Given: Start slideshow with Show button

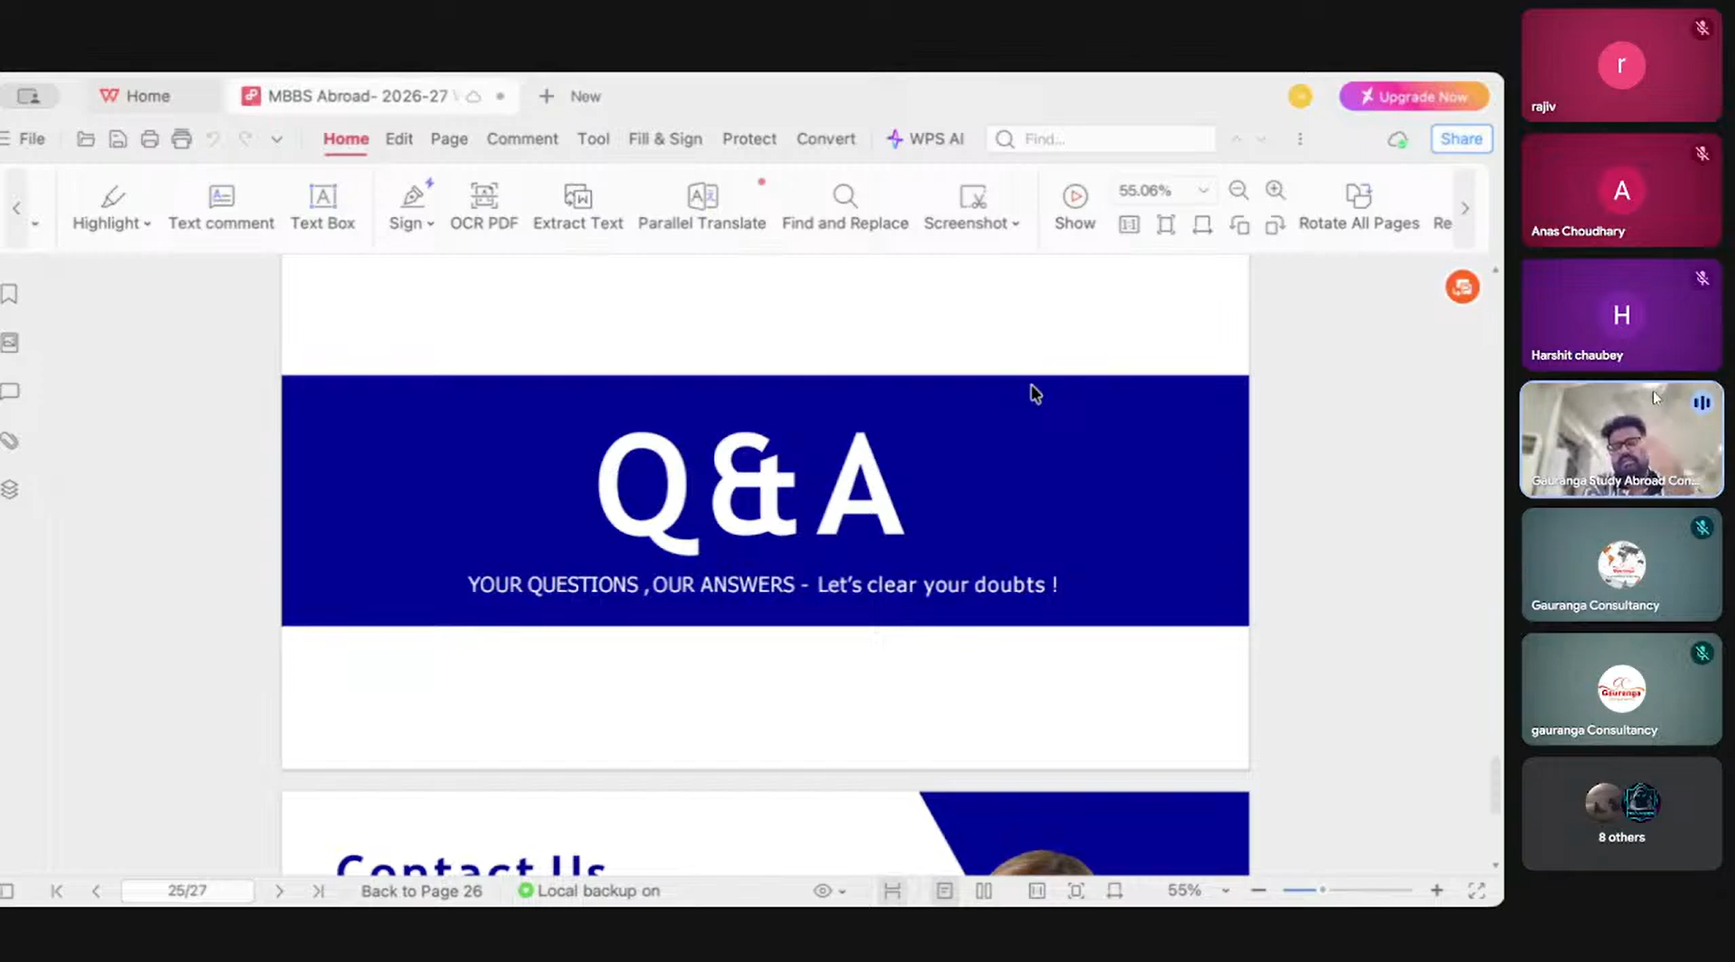Looking at the screenshot, I should (x=1074, y=206).
